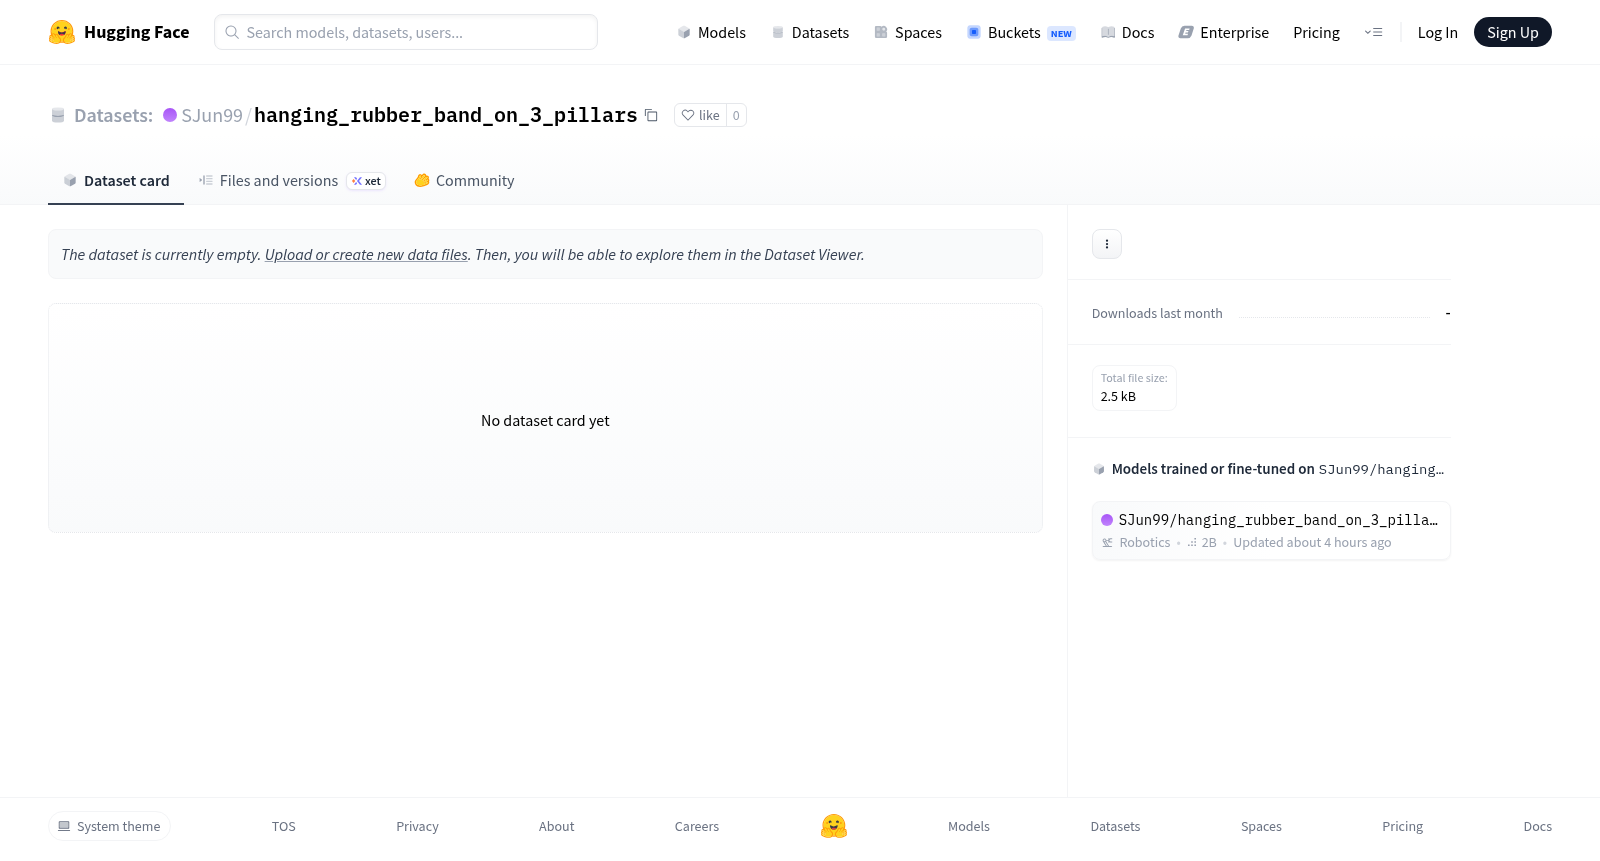
Task: Click the Hugging Face logo
Action: [119, 32]
